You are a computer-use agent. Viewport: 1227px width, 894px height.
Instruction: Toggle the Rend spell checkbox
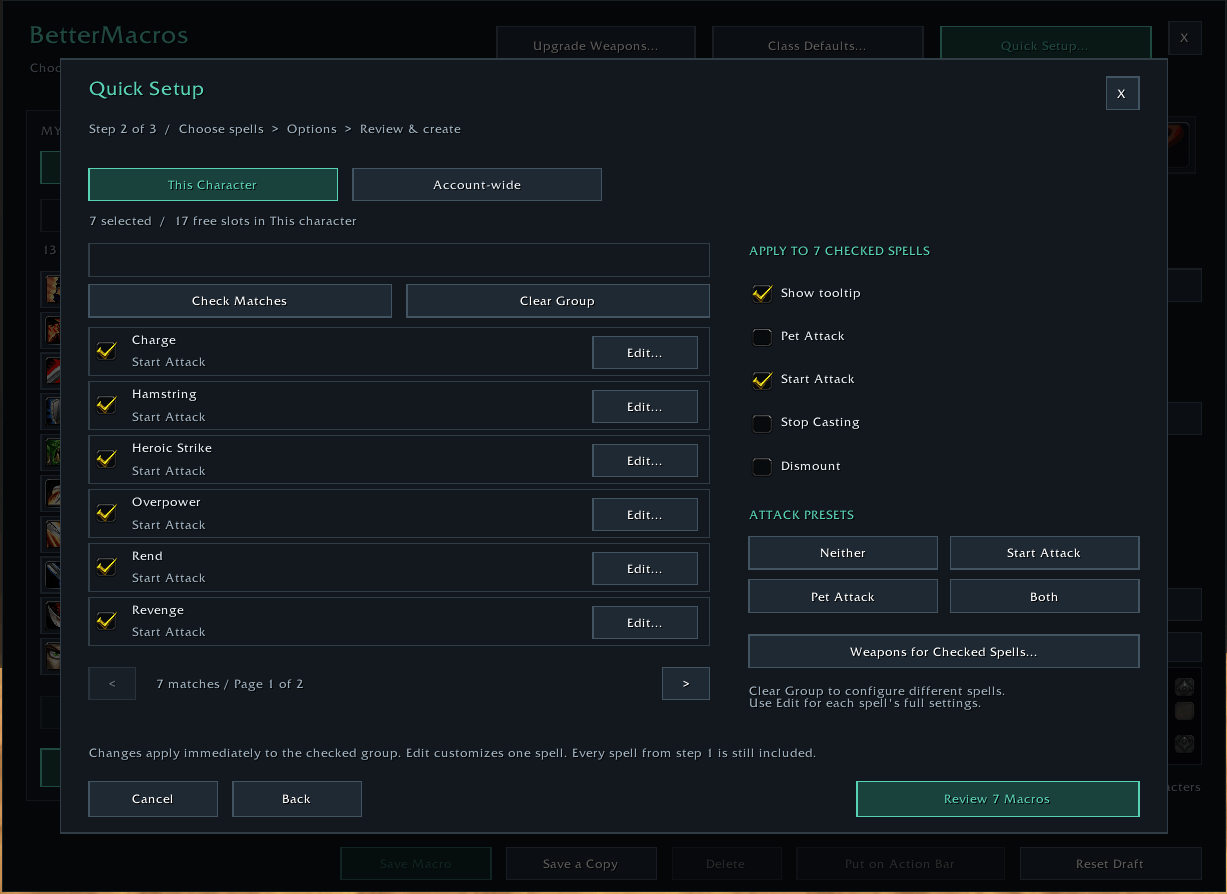[x=107, y=567]
